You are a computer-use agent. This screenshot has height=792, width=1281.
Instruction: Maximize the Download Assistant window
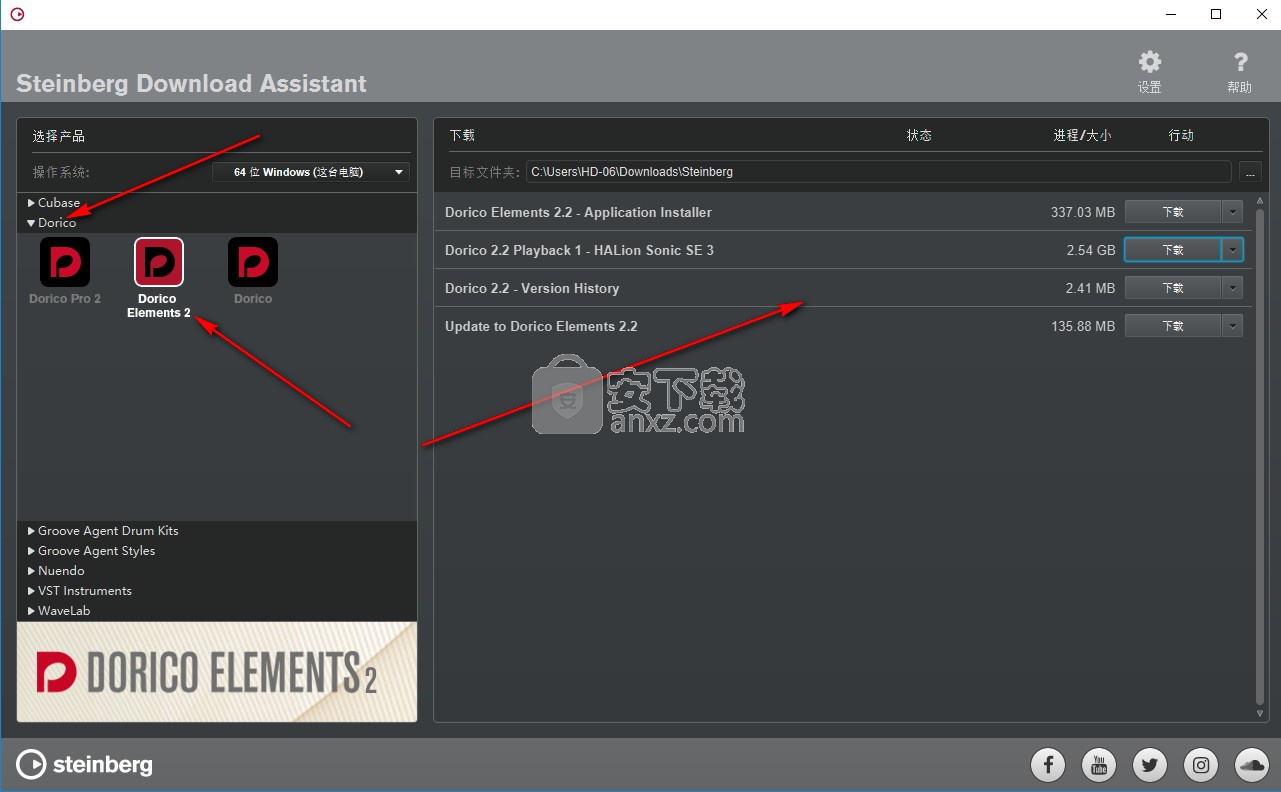pos(1216,14)
